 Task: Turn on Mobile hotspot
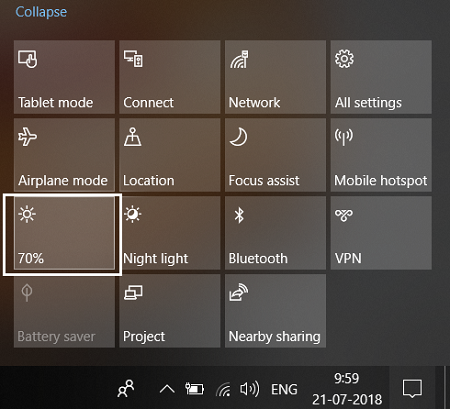[x=381, y=155]
